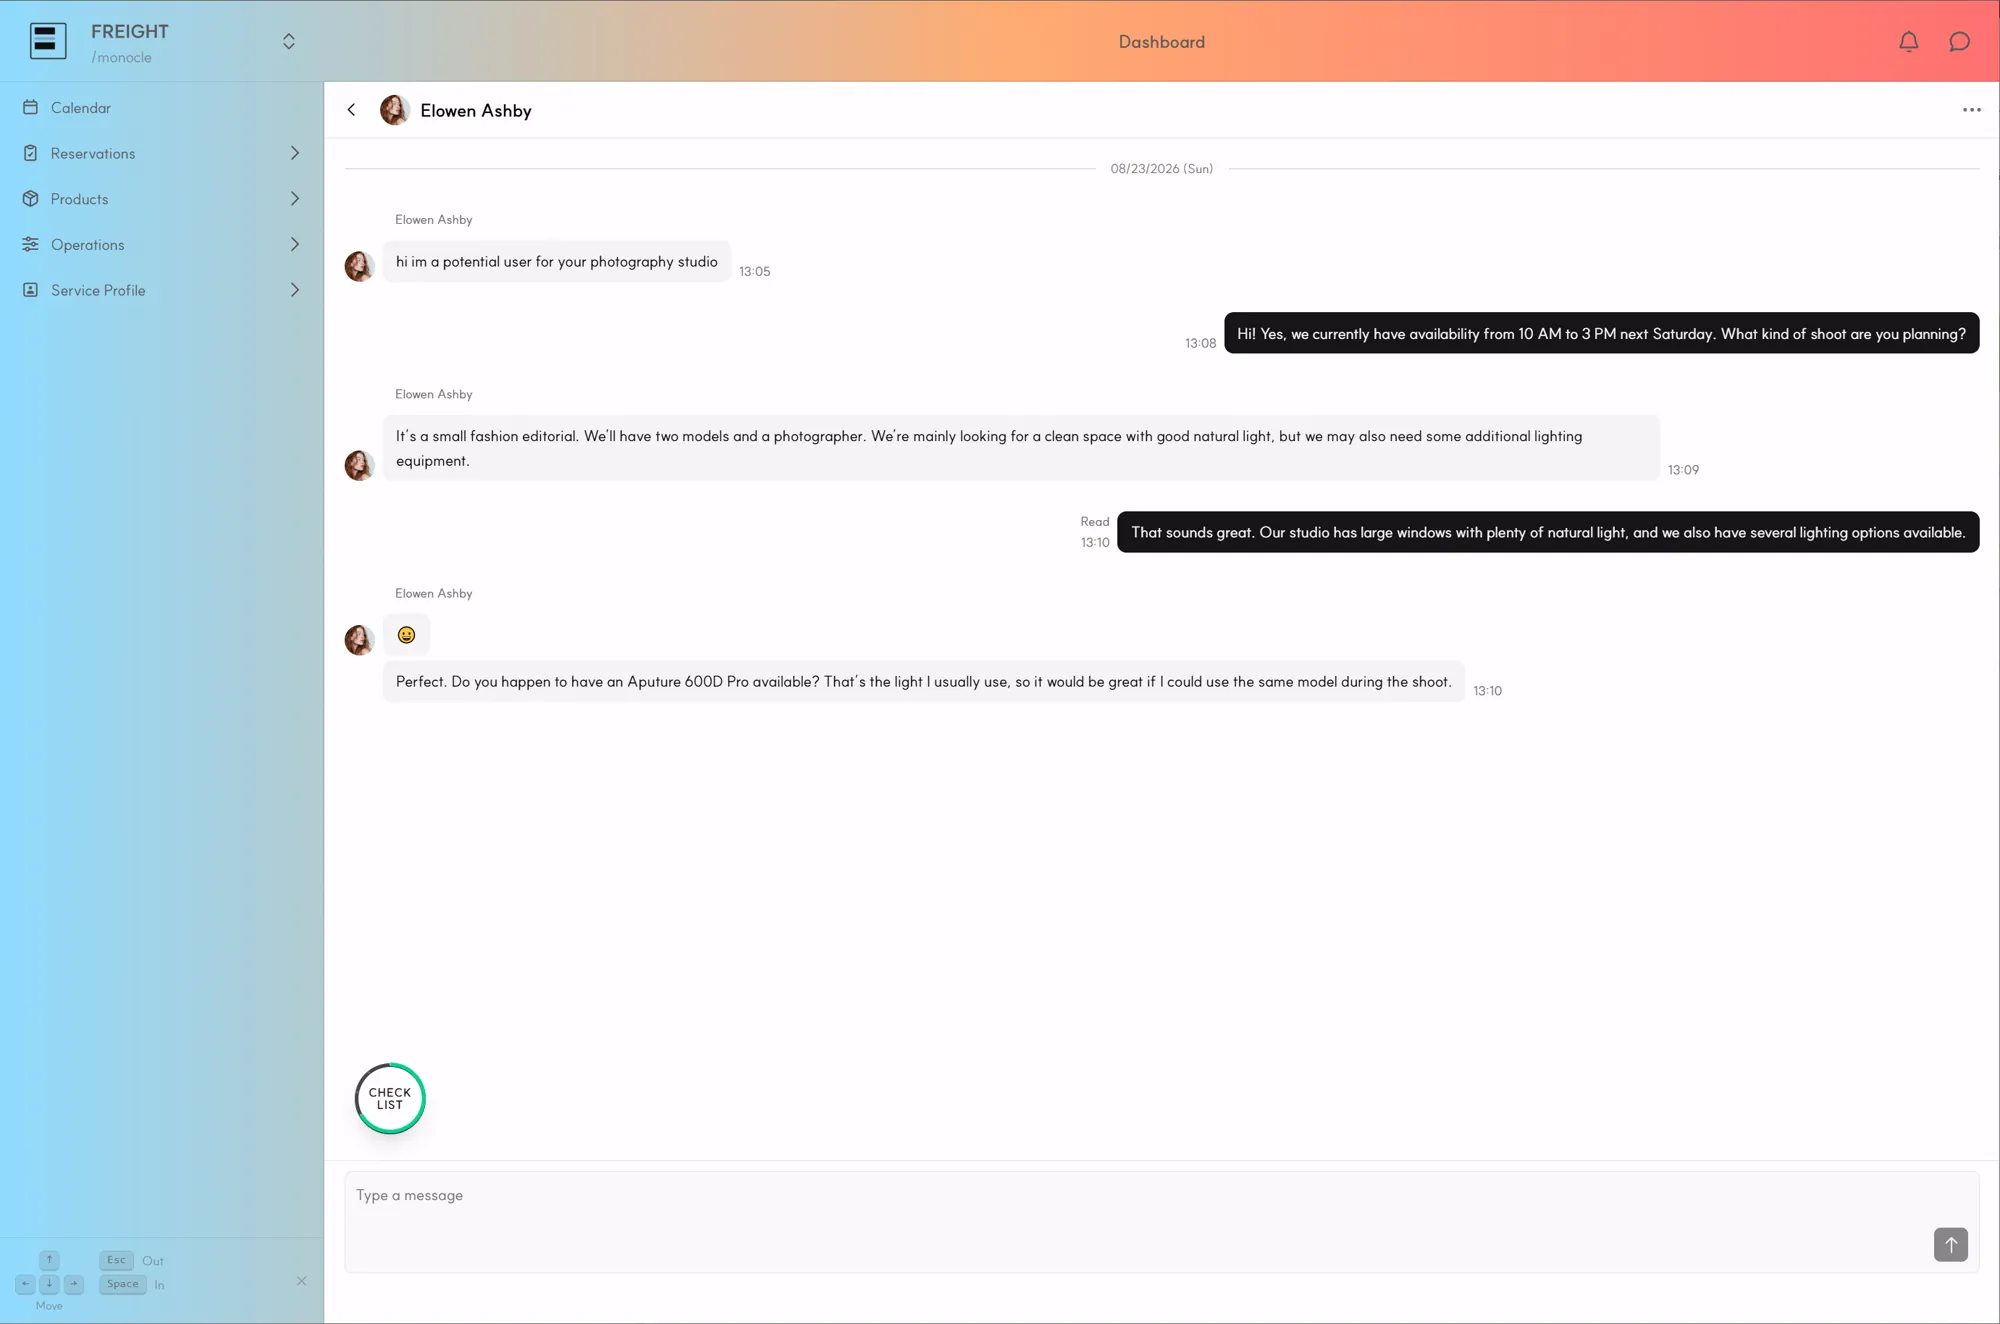This screenshot has height=1324, width=2000.
Task: Click the Aputure 600D Pro message bubble
Action: 923,682
